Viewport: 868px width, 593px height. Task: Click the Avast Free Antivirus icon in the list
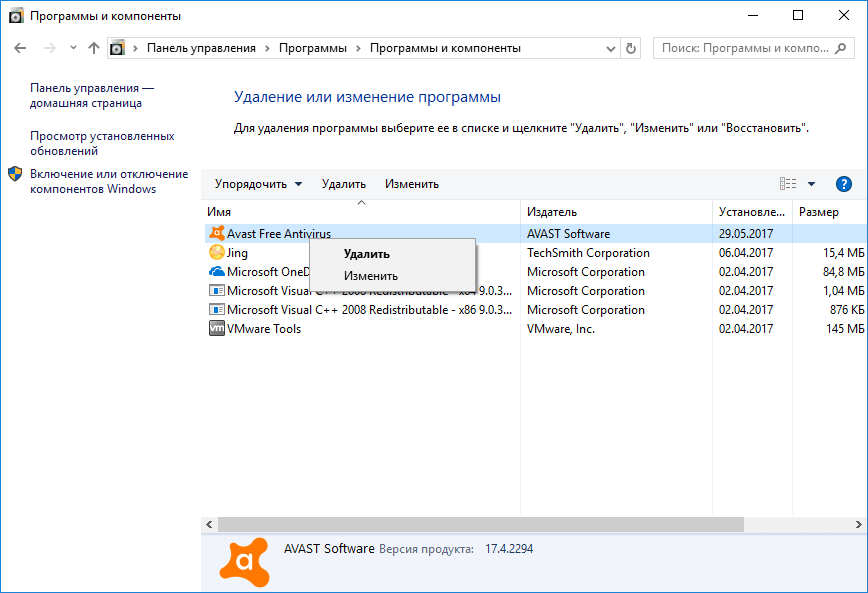(216, 233)
